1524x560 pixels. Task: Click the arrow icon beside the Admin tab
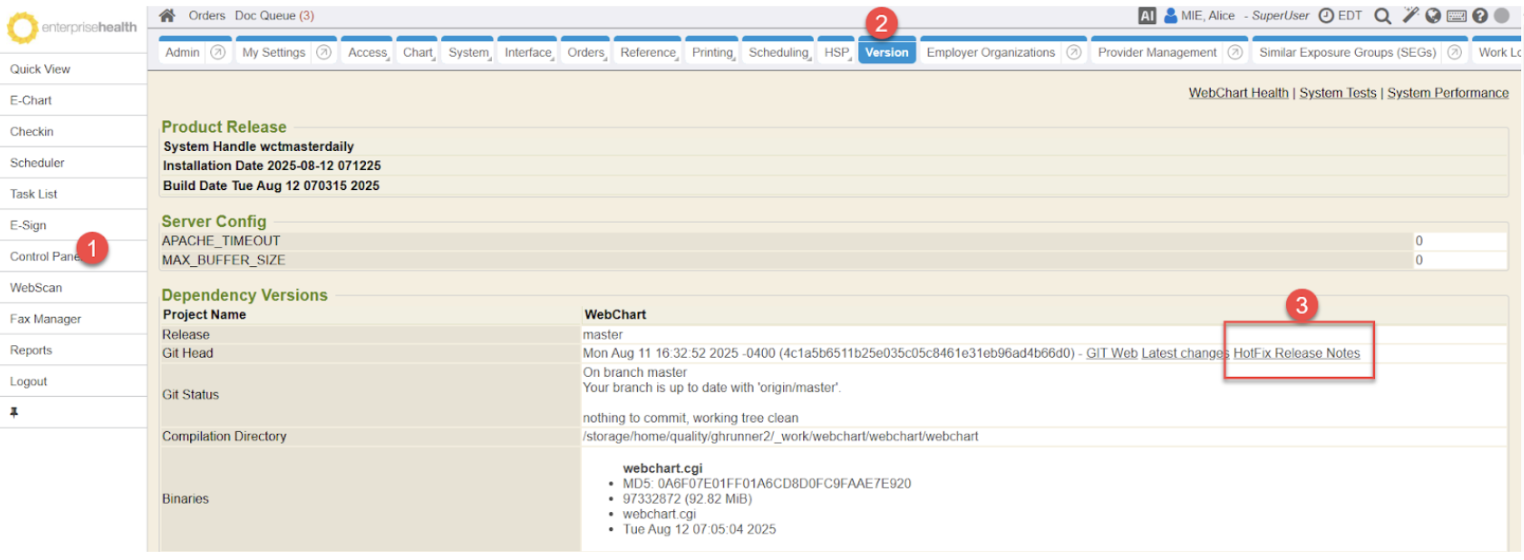tap(217, 53)
